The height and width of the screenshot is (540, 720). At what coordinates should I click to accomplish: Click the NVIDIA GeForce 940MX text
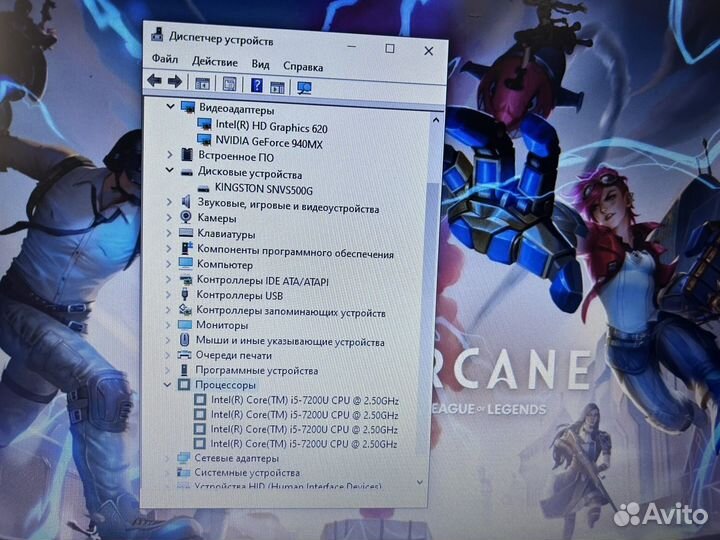(269, 142)
